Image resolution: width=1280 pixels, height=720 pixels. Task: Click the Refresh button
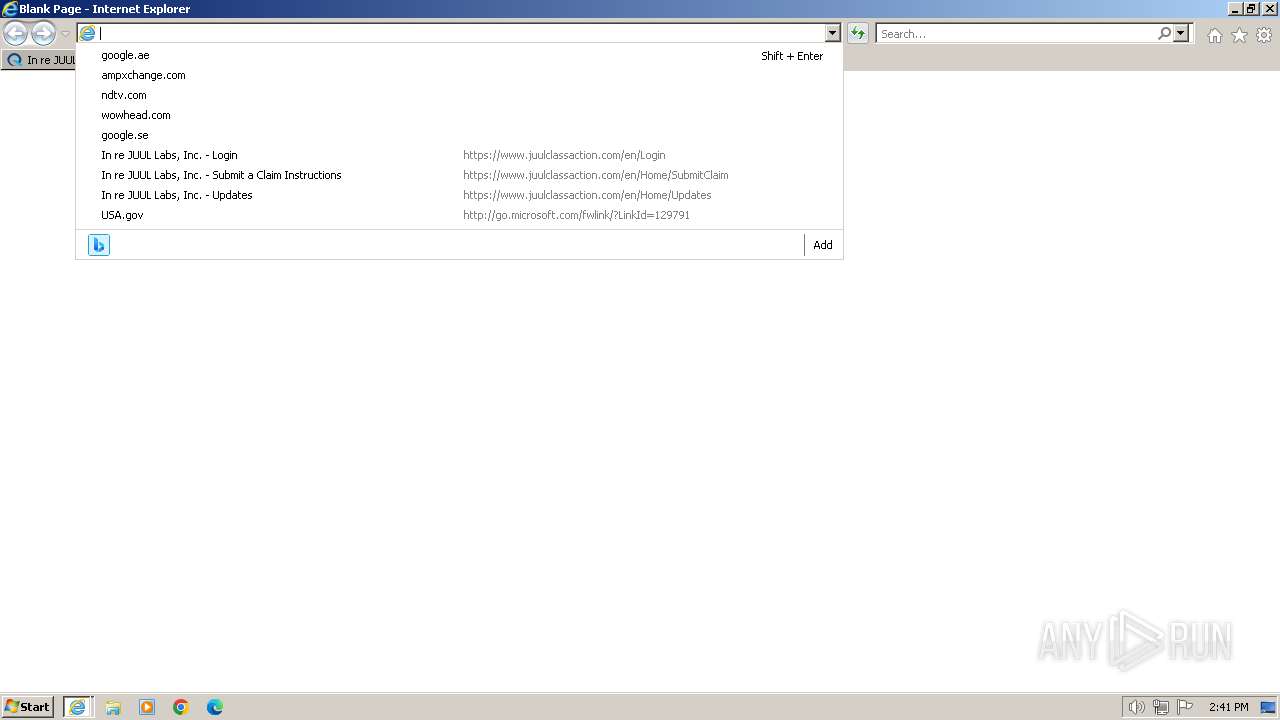(x=858, y=33)
